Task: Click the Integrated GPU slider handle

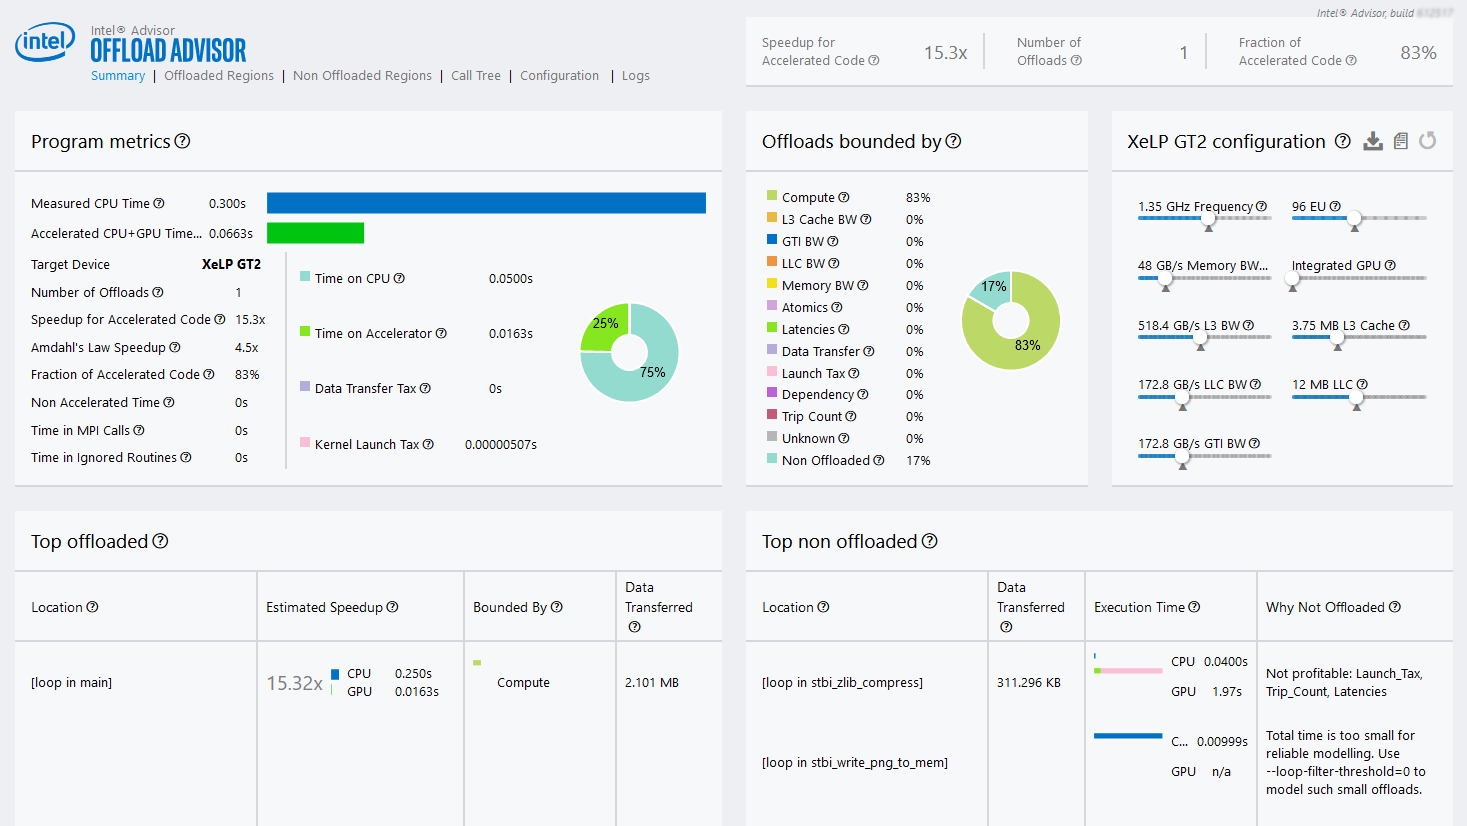Action: (1293, 279)
